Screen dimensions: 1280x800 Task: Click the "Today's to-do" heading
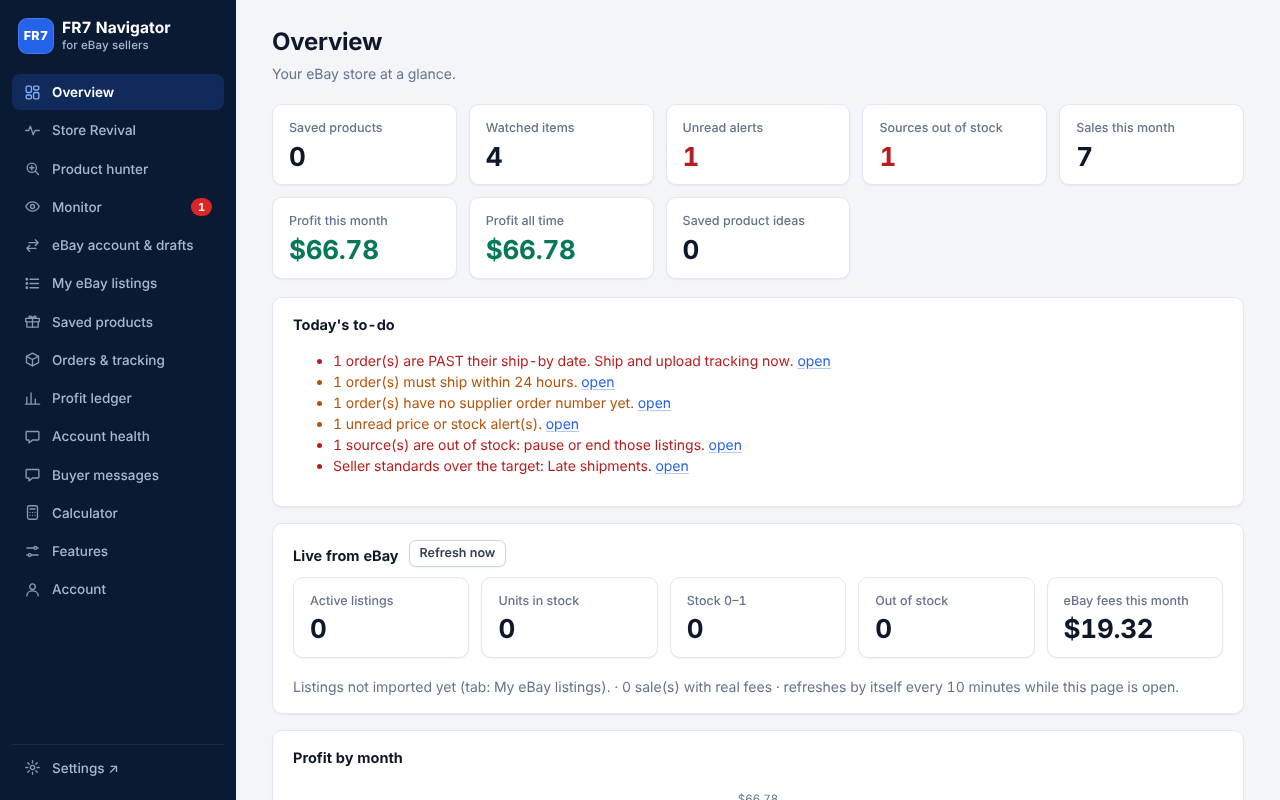point(344,325)
